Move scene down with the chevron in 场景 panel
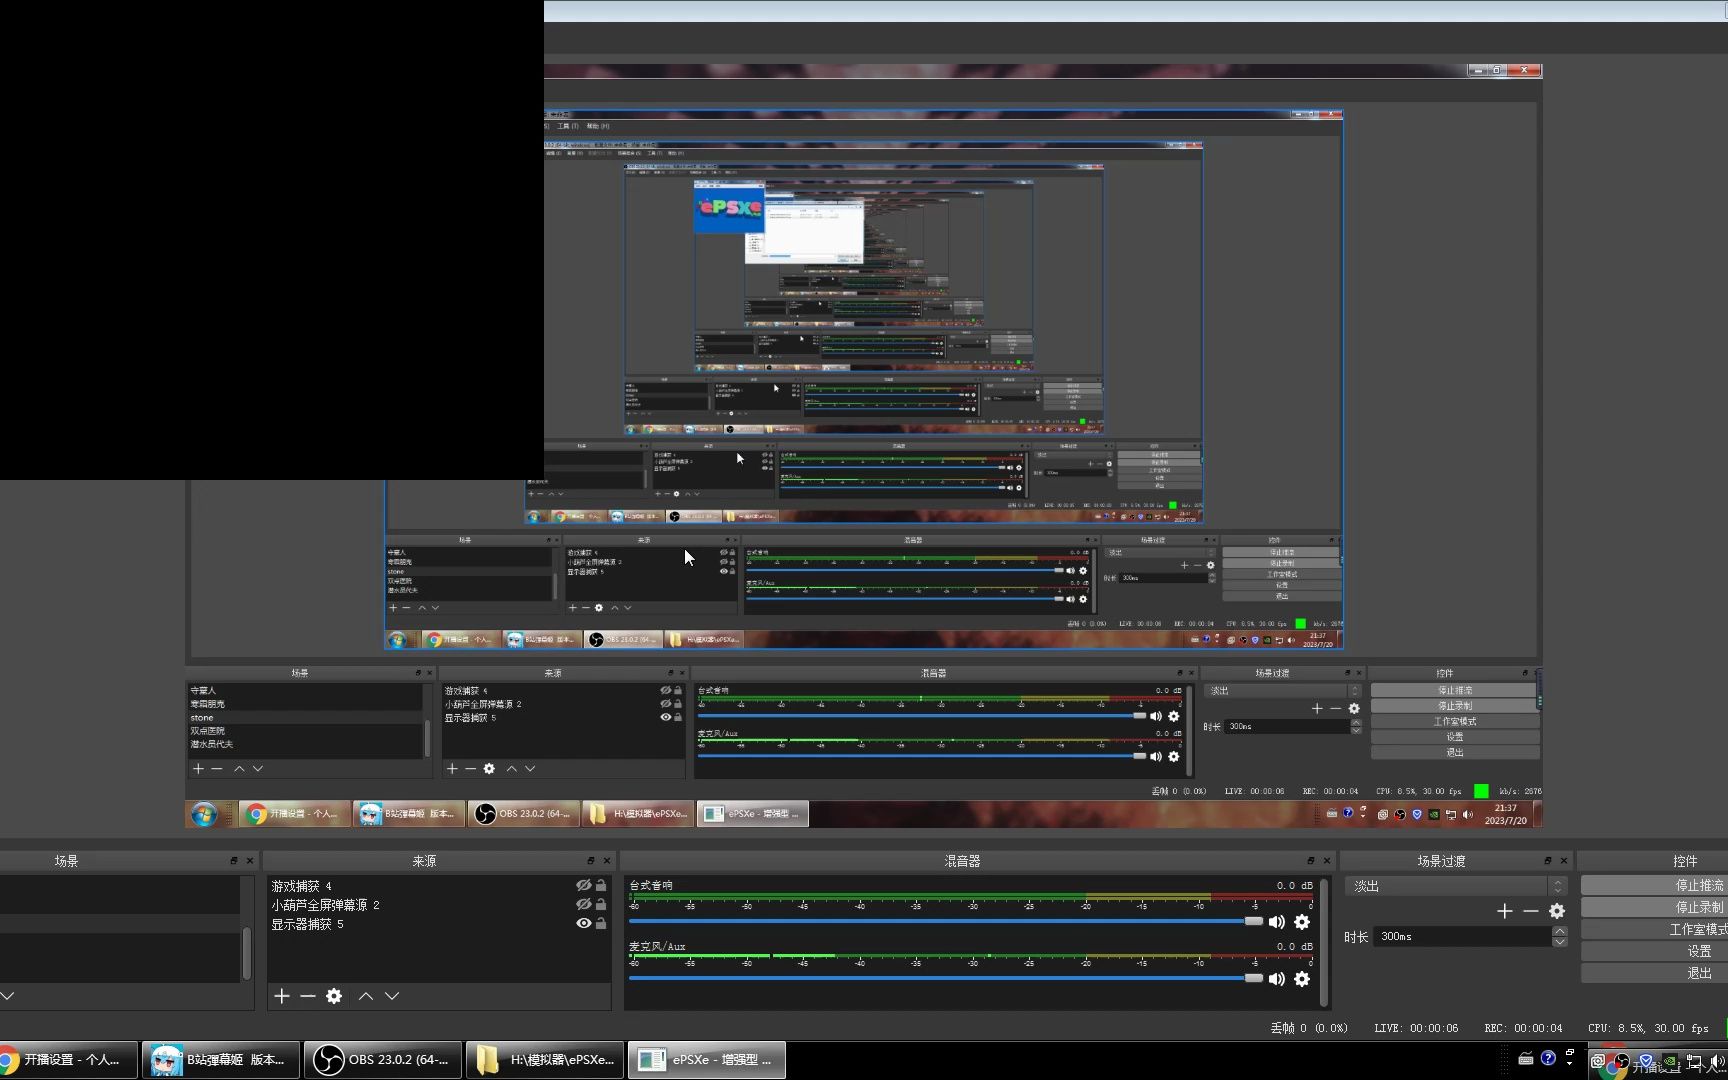This screenshot has height=1080, width=1728. (x=6, y=996)
